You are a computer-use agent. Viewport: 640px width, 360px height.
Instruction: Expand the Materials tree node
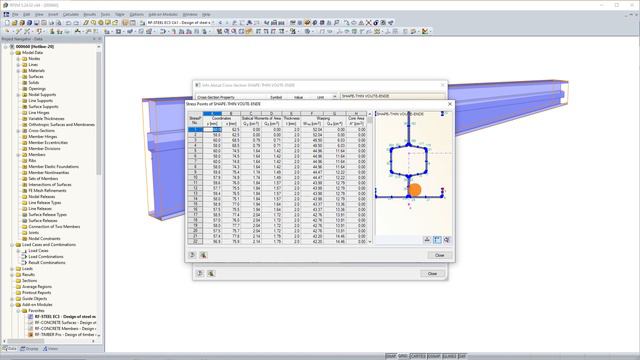(18, 71)
